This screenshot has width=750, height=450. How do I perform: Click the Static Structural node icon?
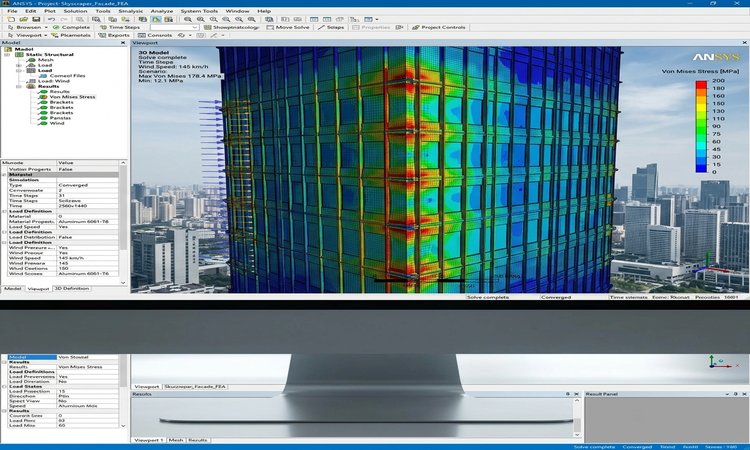coord(19,55)
